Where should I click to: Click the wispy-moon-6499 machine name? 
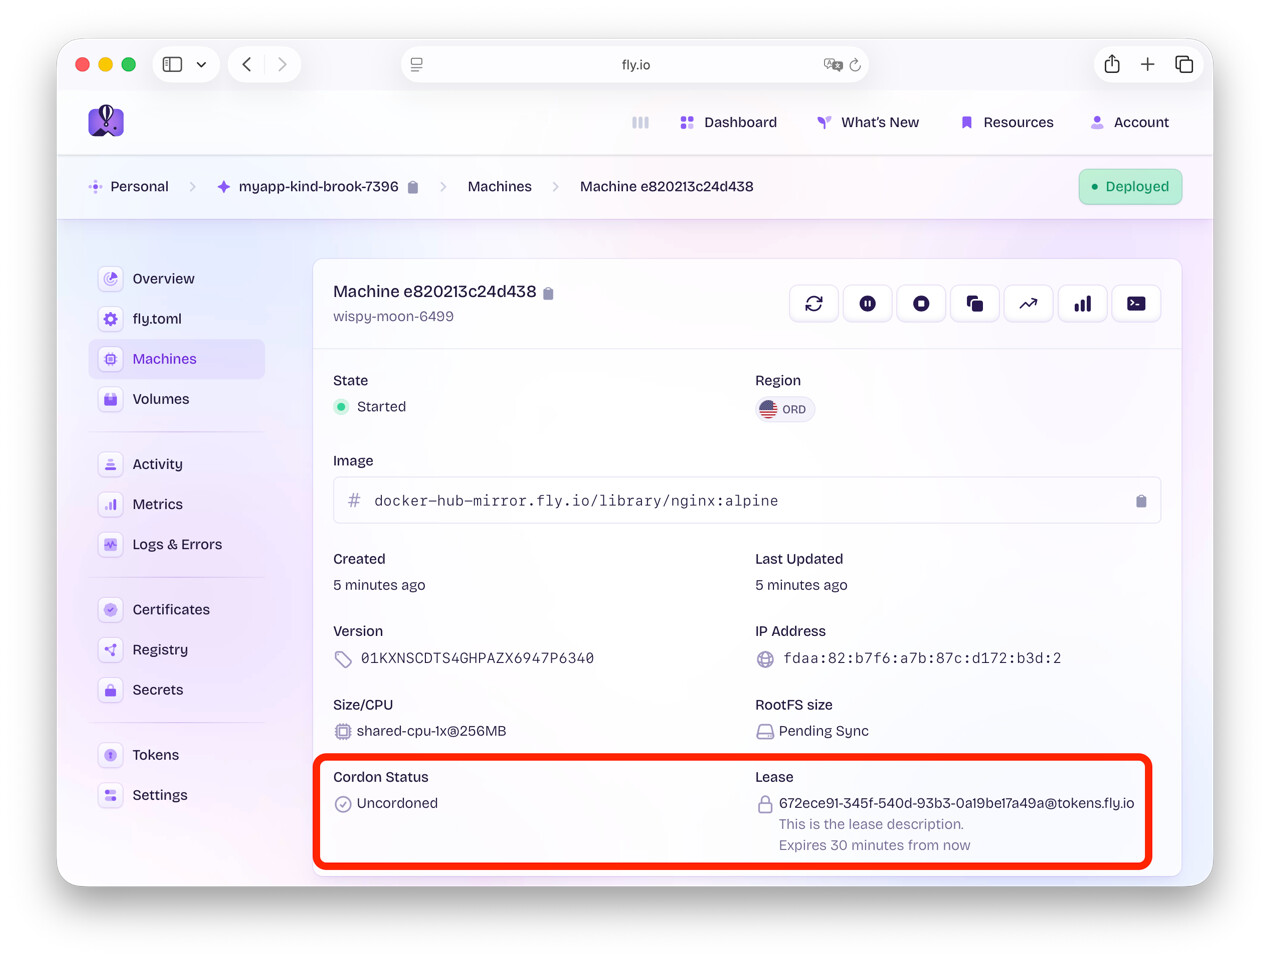click(393, 317)
